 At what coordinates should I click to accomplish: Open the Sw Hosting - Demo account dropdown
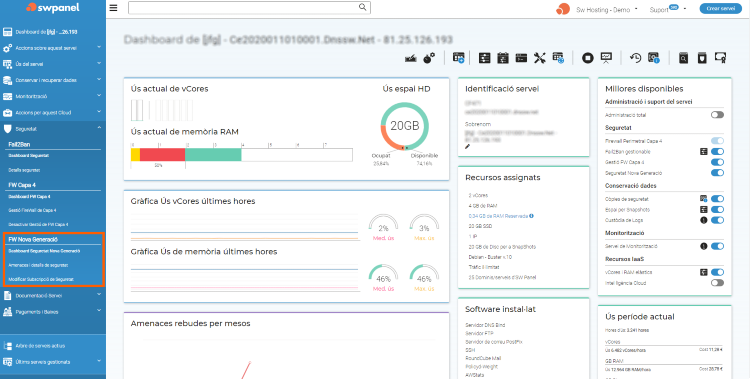tap(607, 9)
